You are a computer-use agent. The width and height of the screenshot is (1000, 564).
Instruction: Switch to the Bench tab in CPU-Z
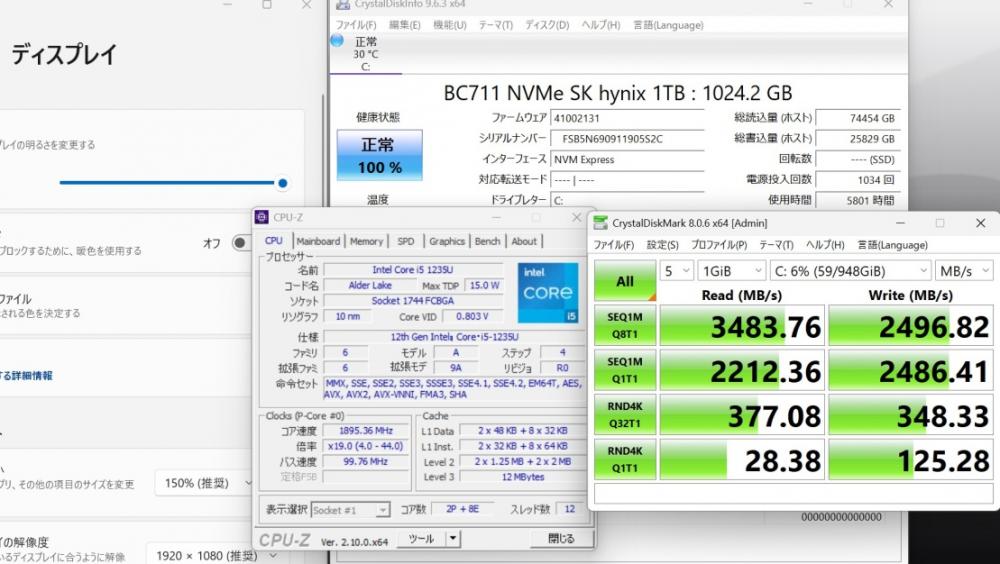(x=488, y=241)
